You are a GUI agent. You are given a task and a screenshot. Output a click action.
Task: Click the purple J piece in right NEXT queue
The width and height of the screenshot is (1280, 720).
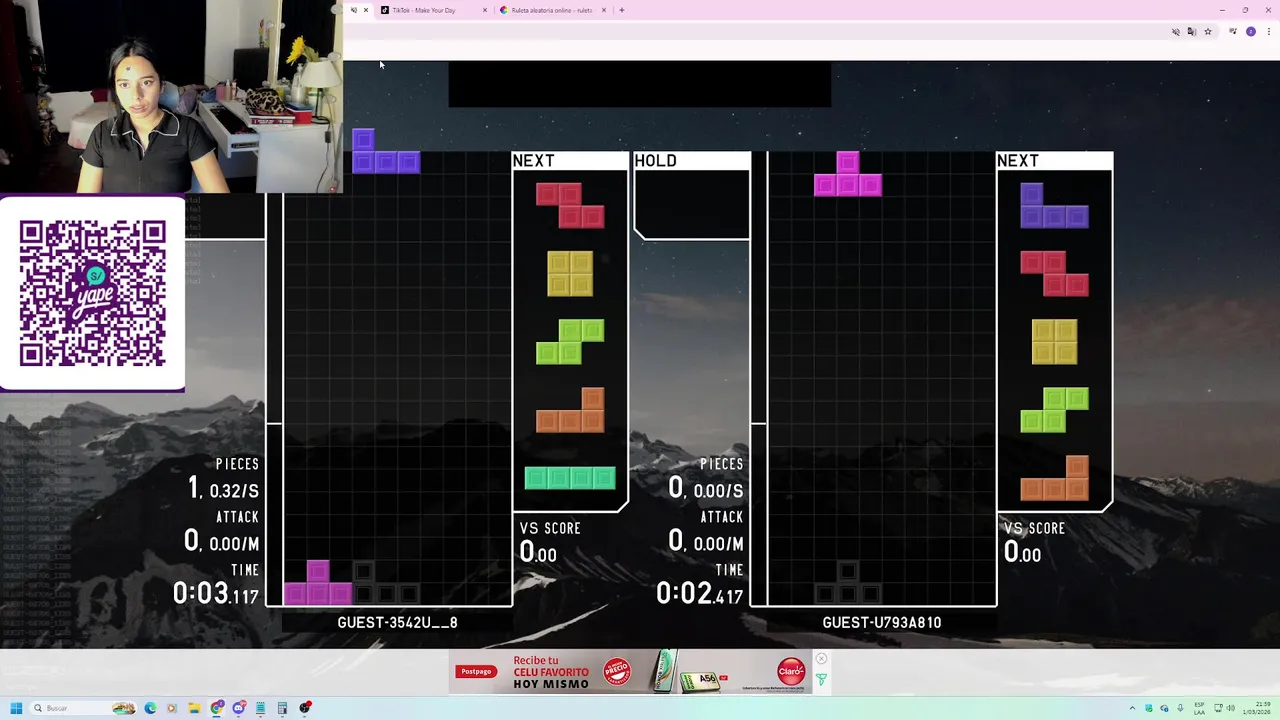(1054, 205)
